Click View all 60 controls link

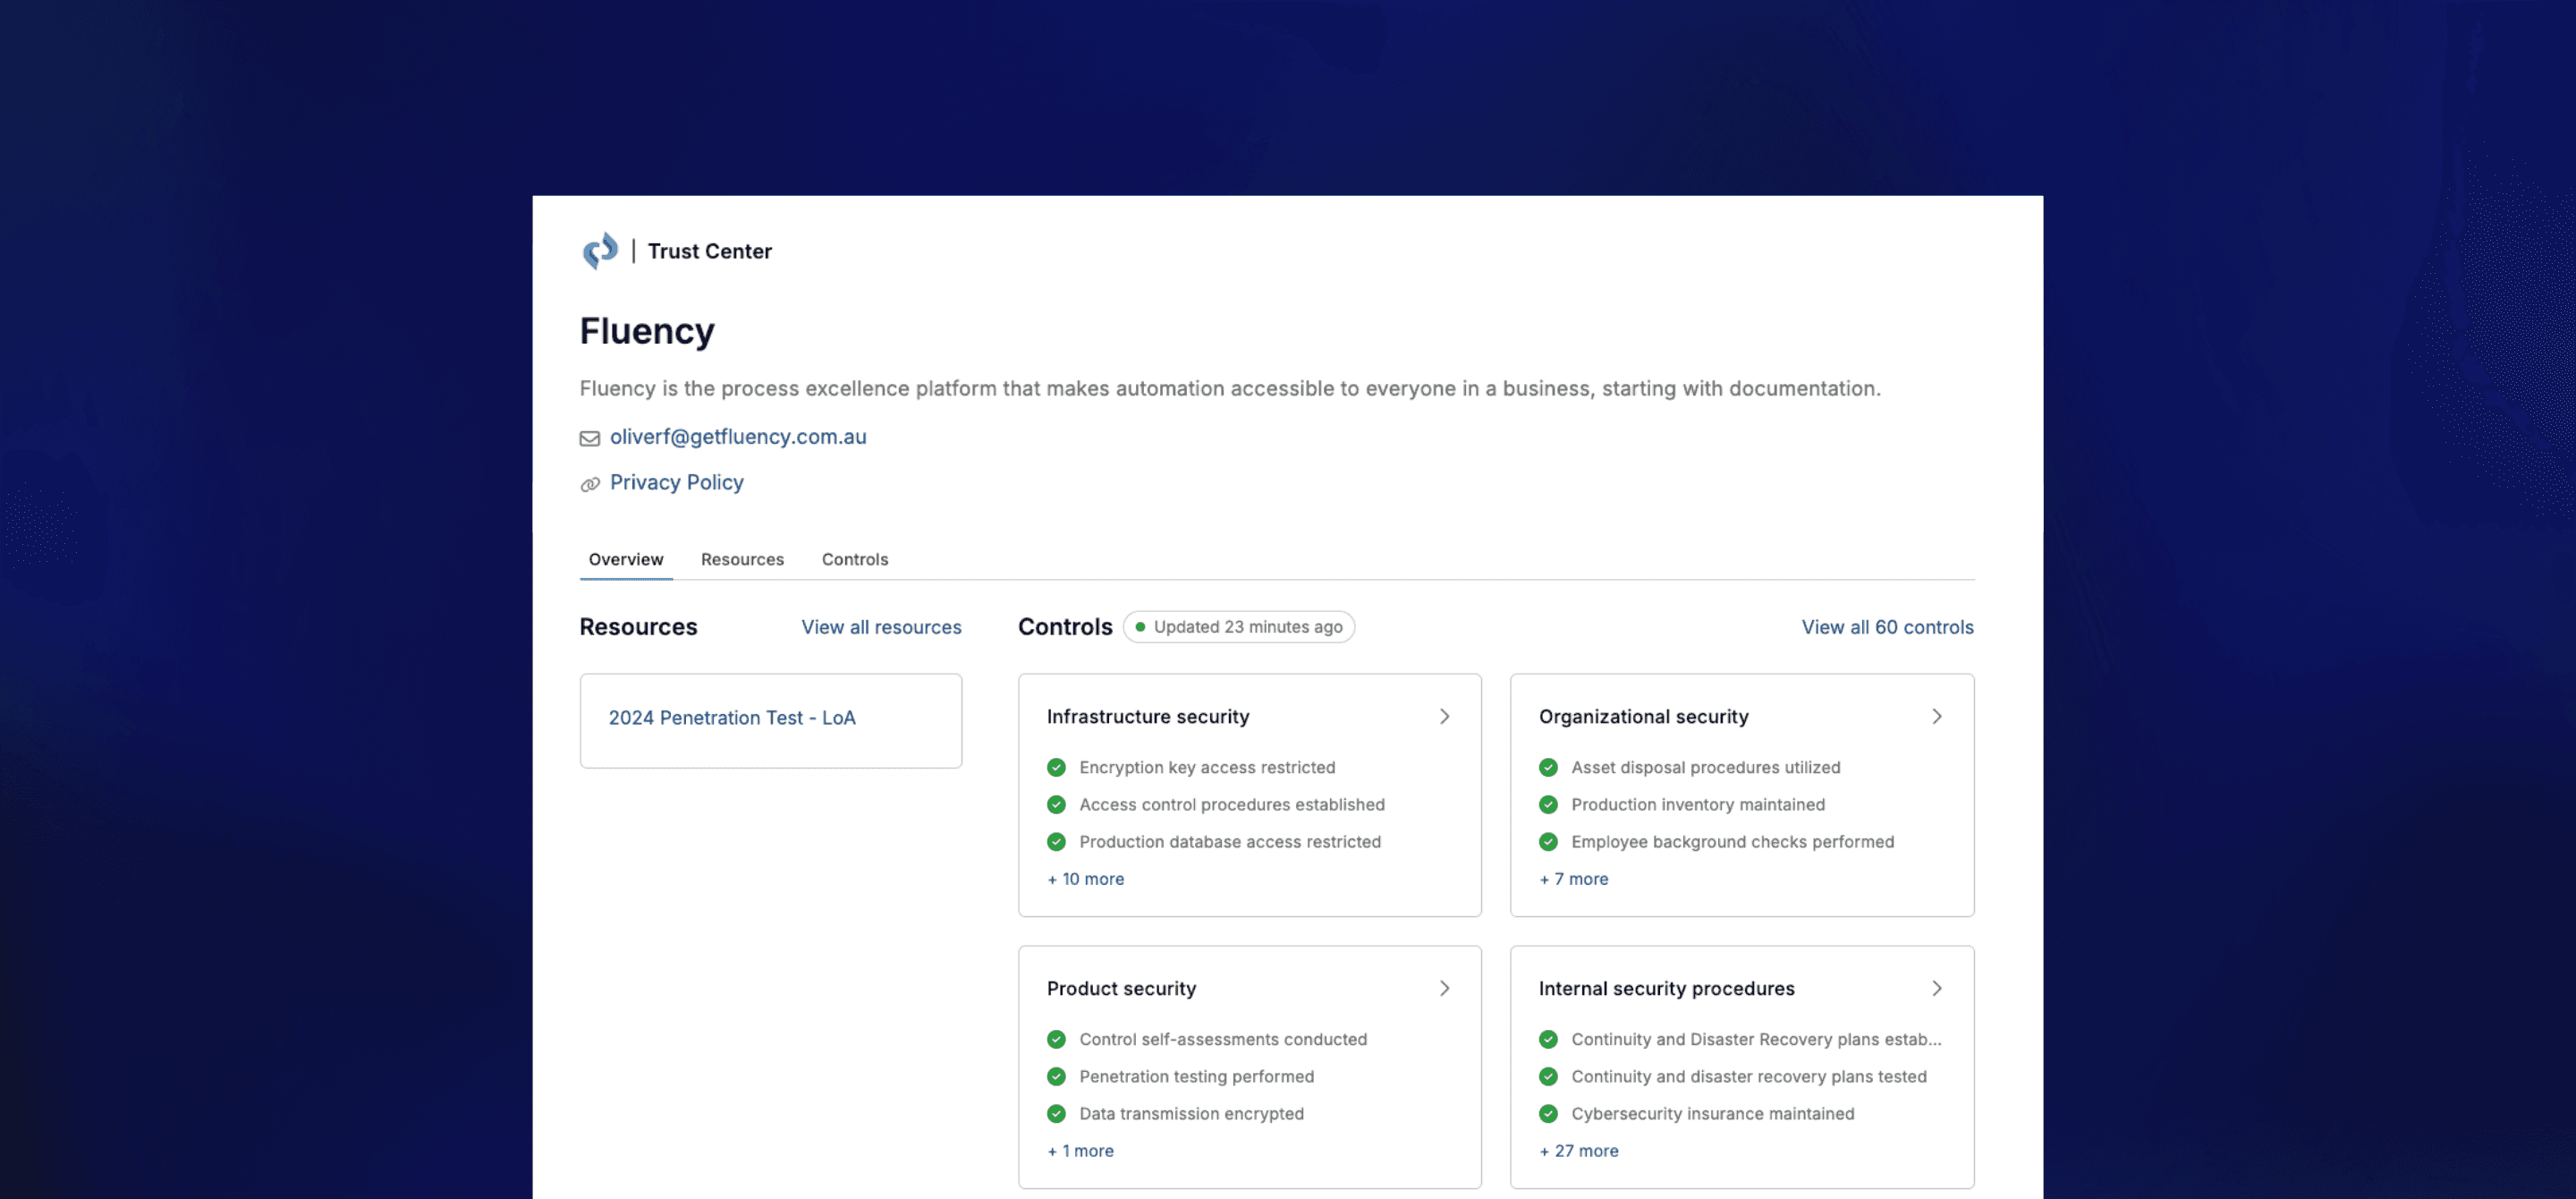(x=1886, y=625)
